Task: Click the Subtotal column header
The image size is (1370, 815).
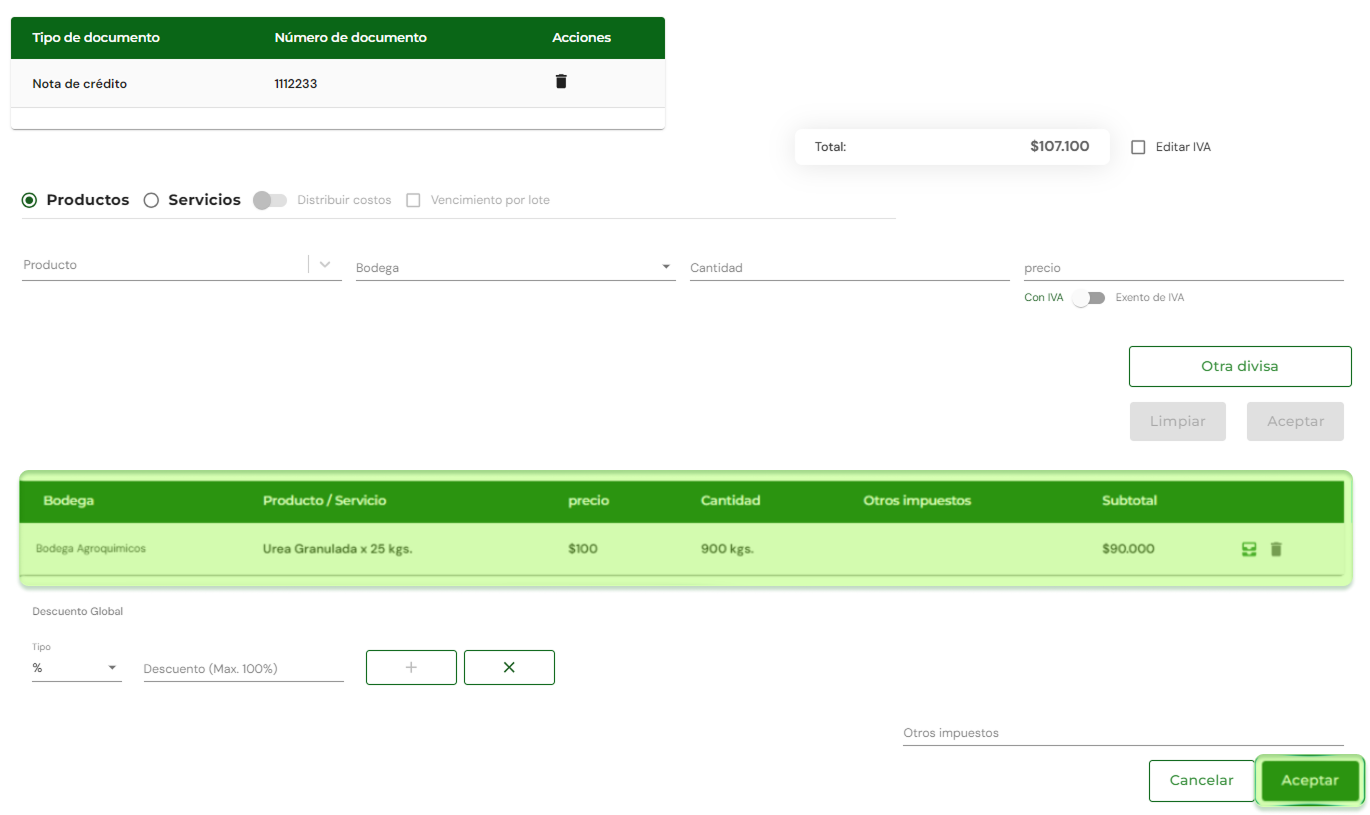Action: point(1130,501)
